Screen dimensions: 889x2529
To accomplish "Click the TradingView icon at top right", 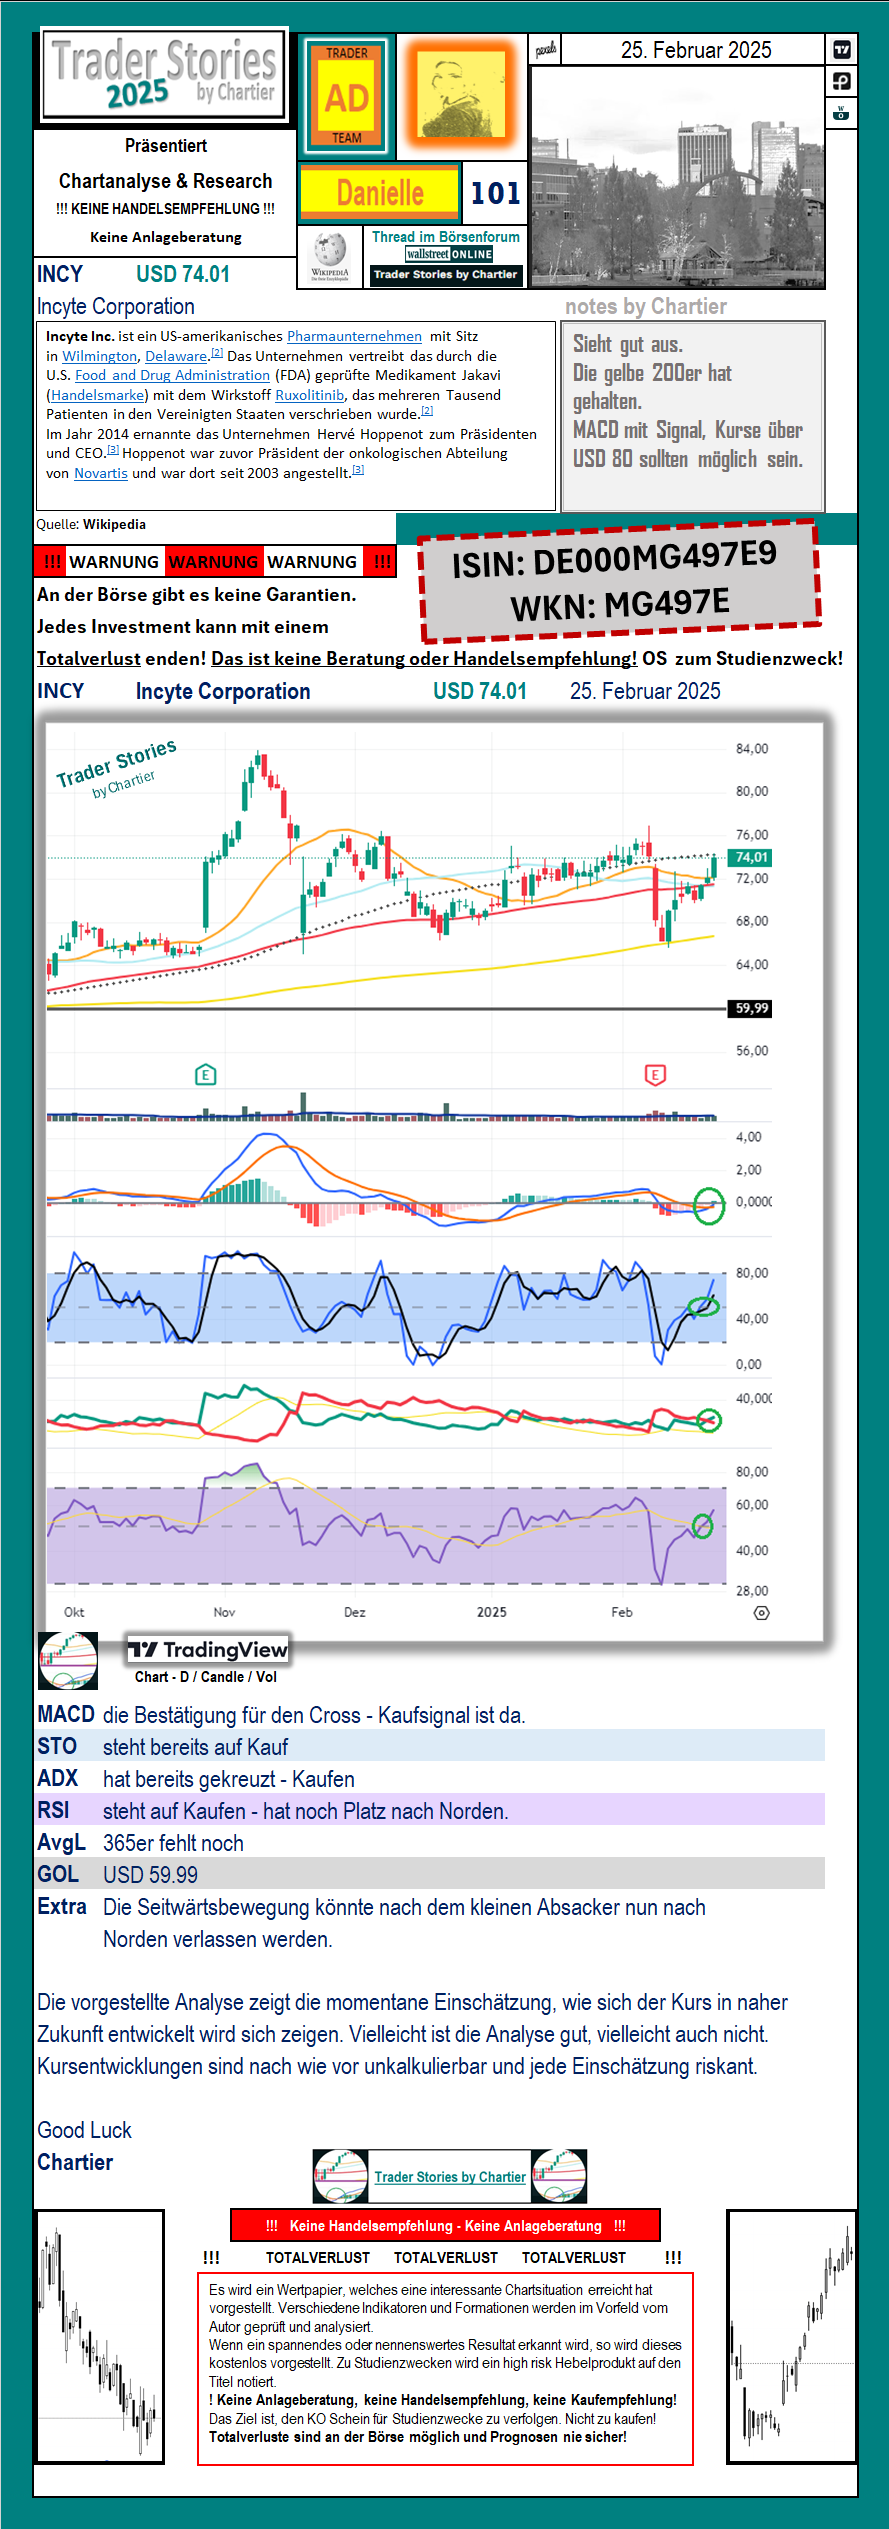I will coord(842,49).
